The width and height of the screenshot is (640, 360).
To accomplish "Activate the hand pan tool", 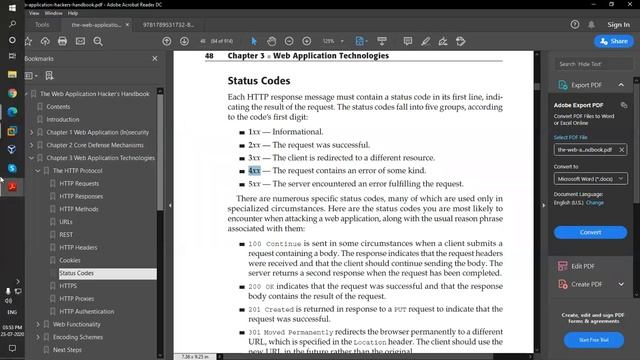I will (271, 41).
